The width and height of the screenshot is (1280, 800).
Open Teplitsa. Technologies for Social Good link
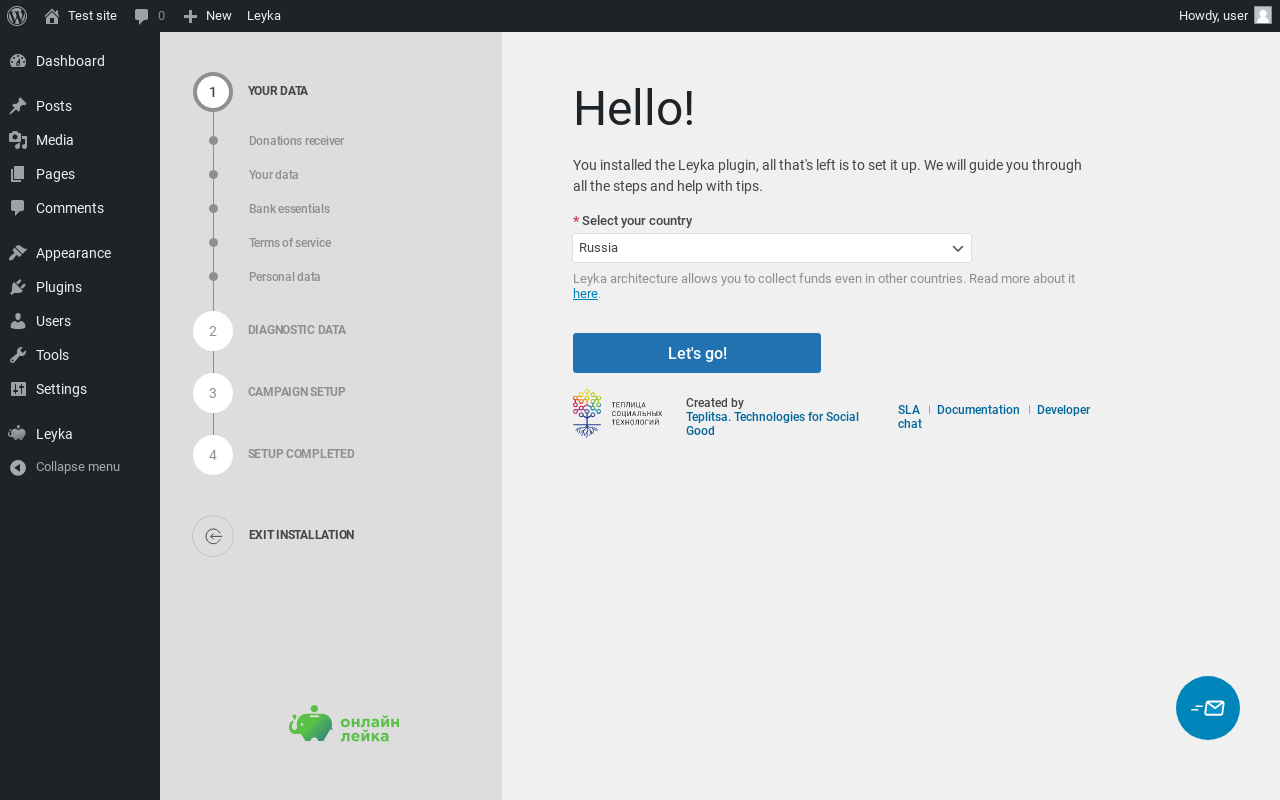pos(772,424)
